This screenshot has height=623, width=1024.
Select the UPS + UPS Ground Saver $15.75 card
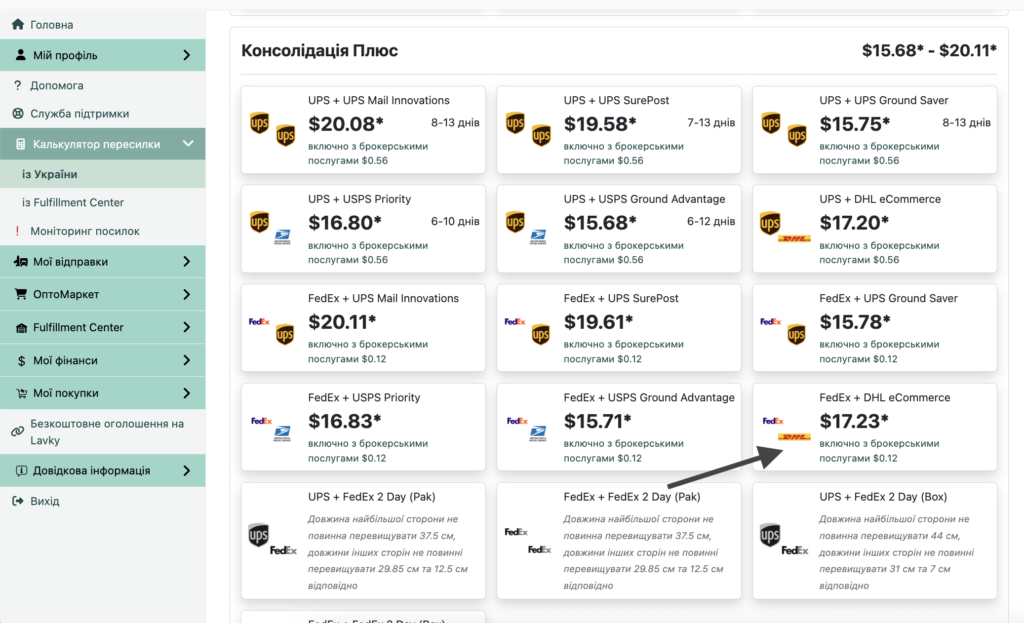874,129
